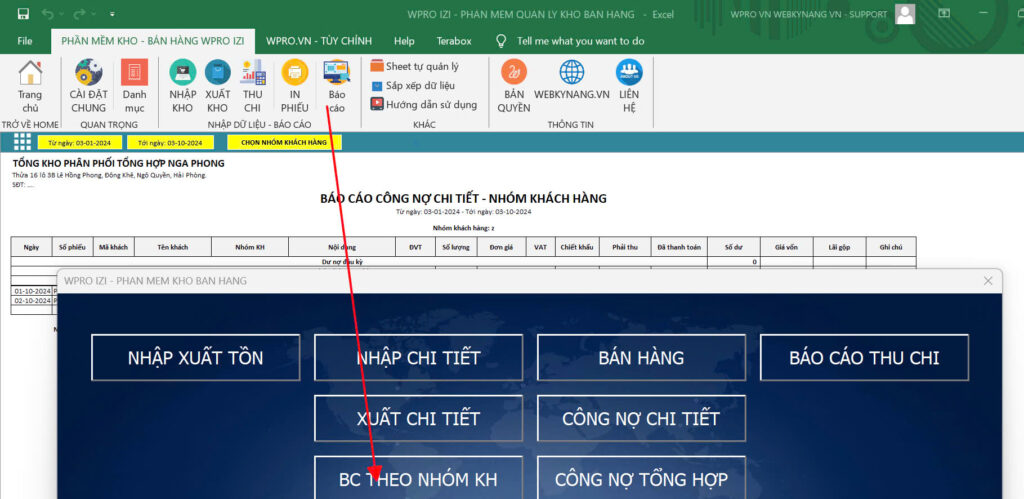Click the Trang chủ home icon
The height and width of the screenshot is (499, 1024).
click(x=31, y=84)
